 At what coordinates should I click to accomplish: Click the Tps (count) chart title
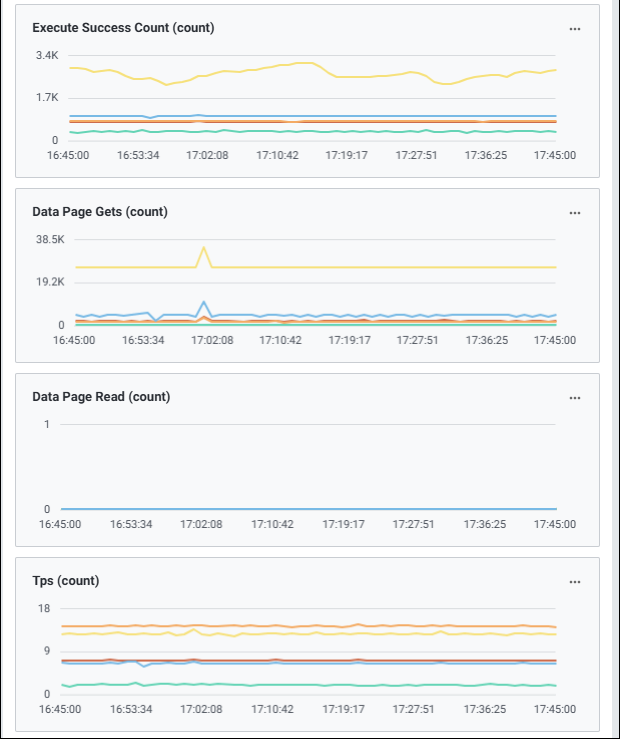66,581
